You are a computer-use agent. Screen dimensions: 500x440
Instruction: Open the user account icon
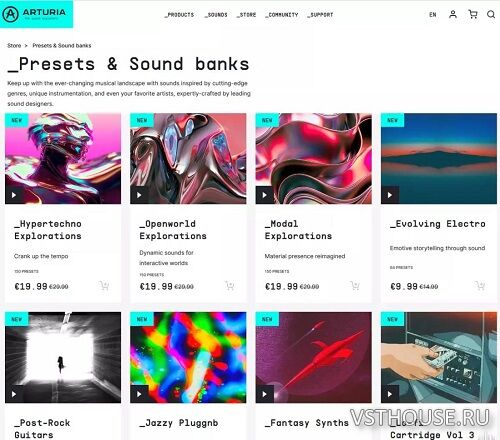coord(453,14)
